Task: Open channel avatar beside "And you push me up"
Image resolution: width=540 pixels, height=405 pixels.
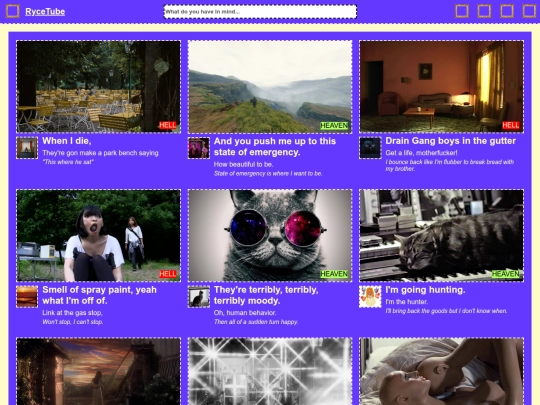Action: (x=199, y=148)
